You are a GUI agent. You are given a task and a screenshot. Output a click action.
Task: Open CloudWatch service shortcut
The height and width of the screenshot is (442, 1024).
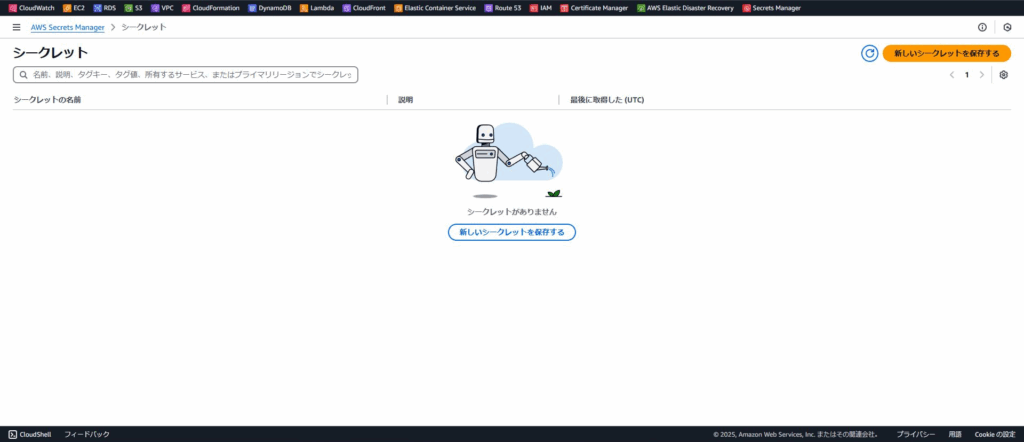coord(30,8)
